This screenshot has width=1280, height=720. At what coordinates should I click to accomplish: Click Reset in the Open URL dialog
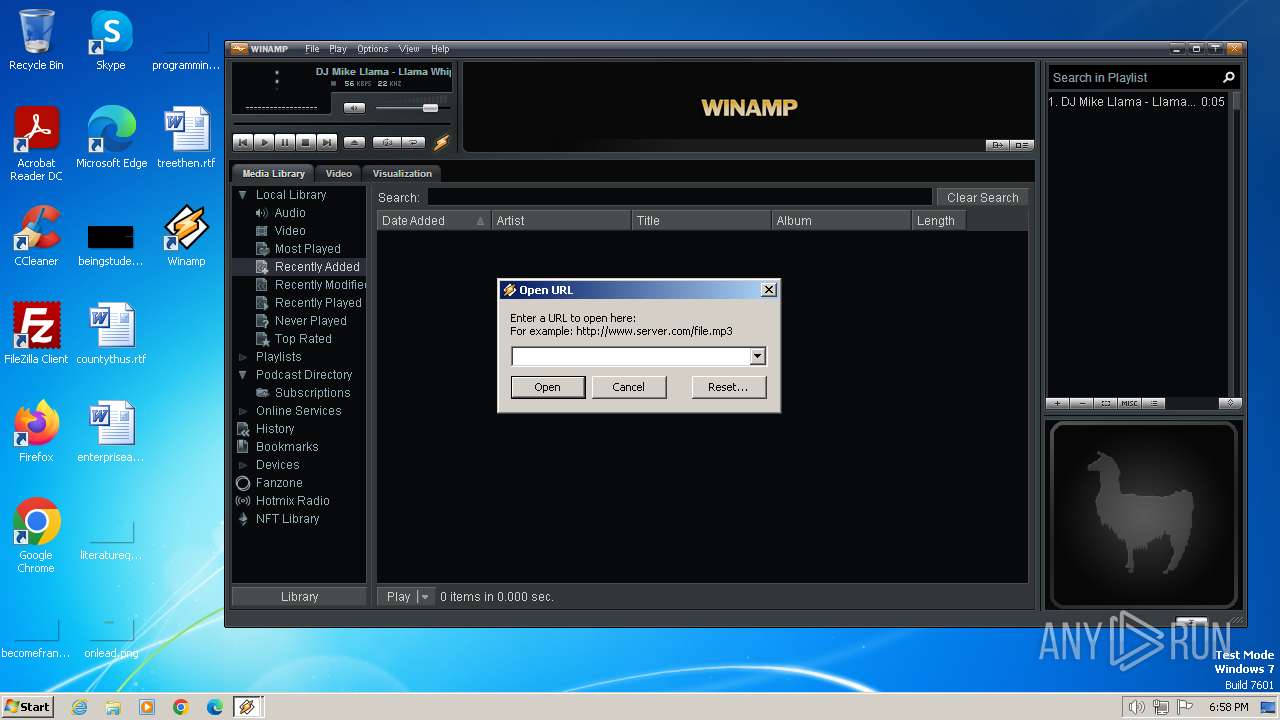point(728,387)
